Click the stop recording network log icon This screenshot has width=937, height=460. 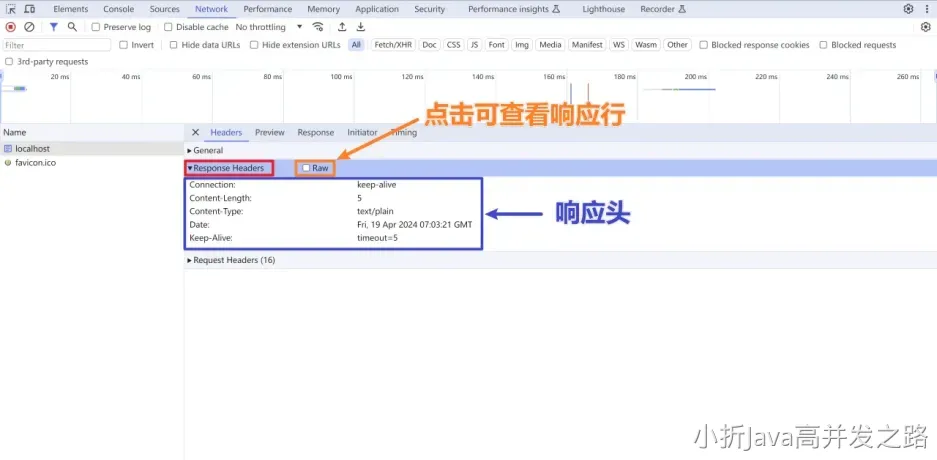(x=11, y=27)
